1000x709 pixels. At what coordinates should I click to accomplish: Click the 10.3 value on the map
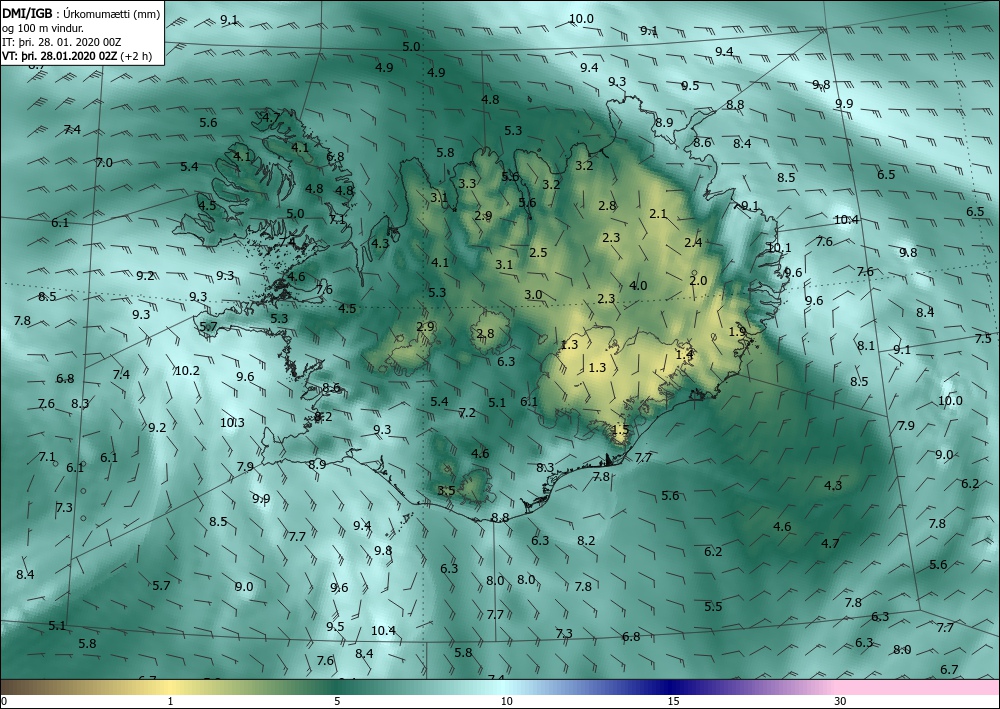pos(232,422)
